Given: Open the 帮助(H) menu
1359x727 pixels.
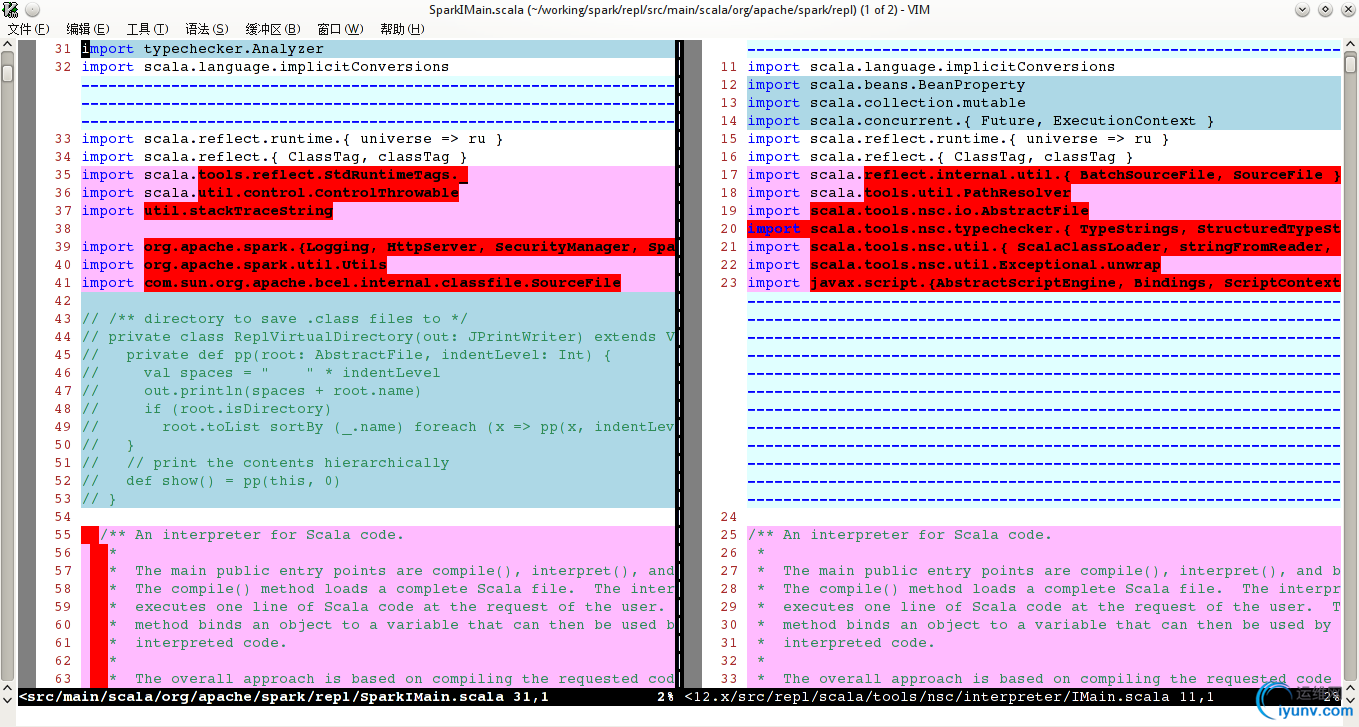Looking at the screenshot, I should [x=402, y=29].
